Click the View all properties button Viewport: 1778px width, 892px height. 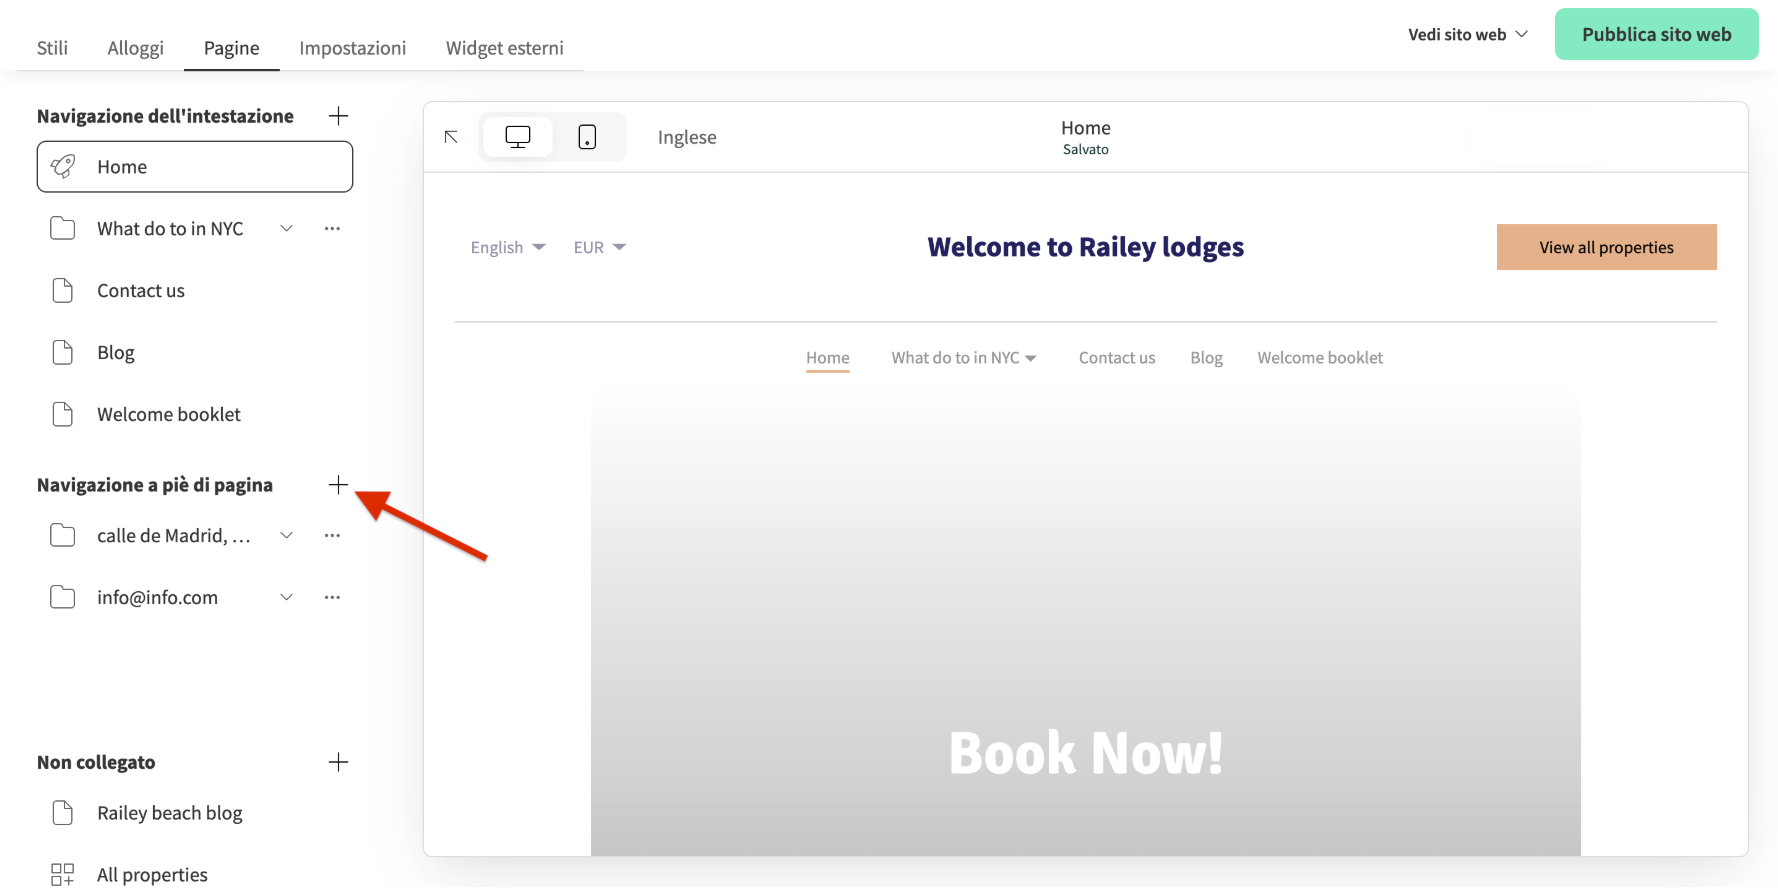1606,247
